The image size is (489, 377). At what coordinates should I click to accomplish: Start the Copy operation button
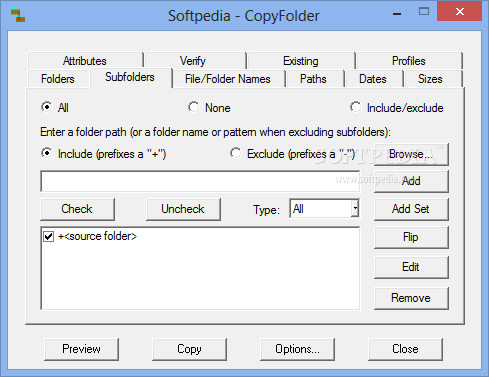[189, 349]
